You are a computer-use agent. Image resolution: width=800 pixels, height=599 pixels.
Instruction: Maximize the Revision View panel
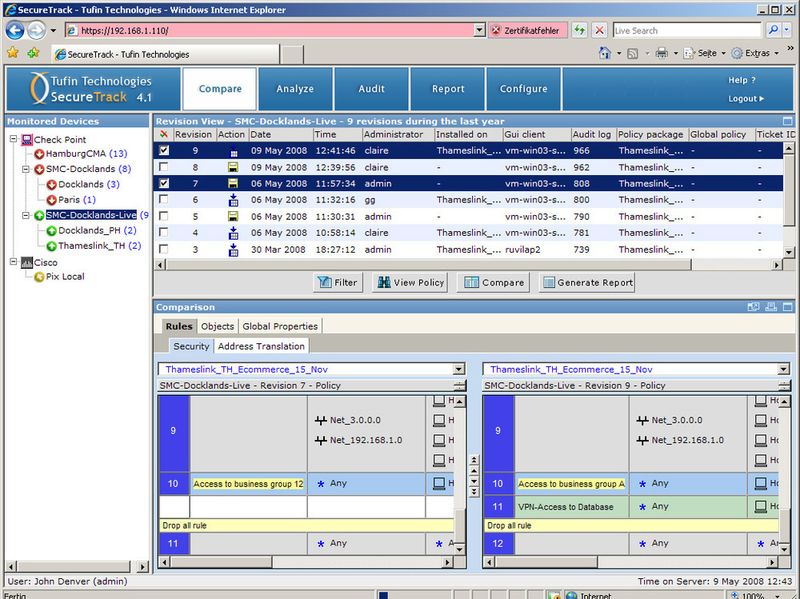[788, 121]
